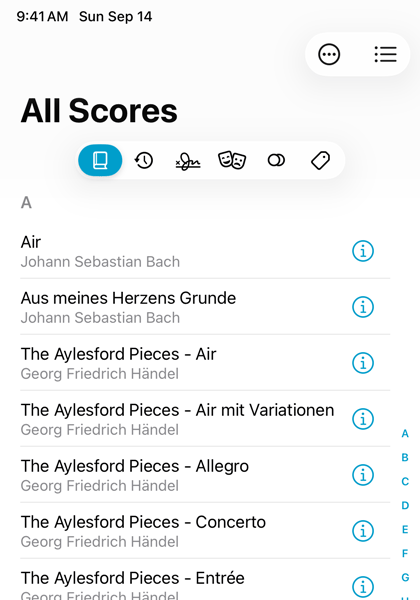Filter scores by tag icon

(x=320, y=160)
